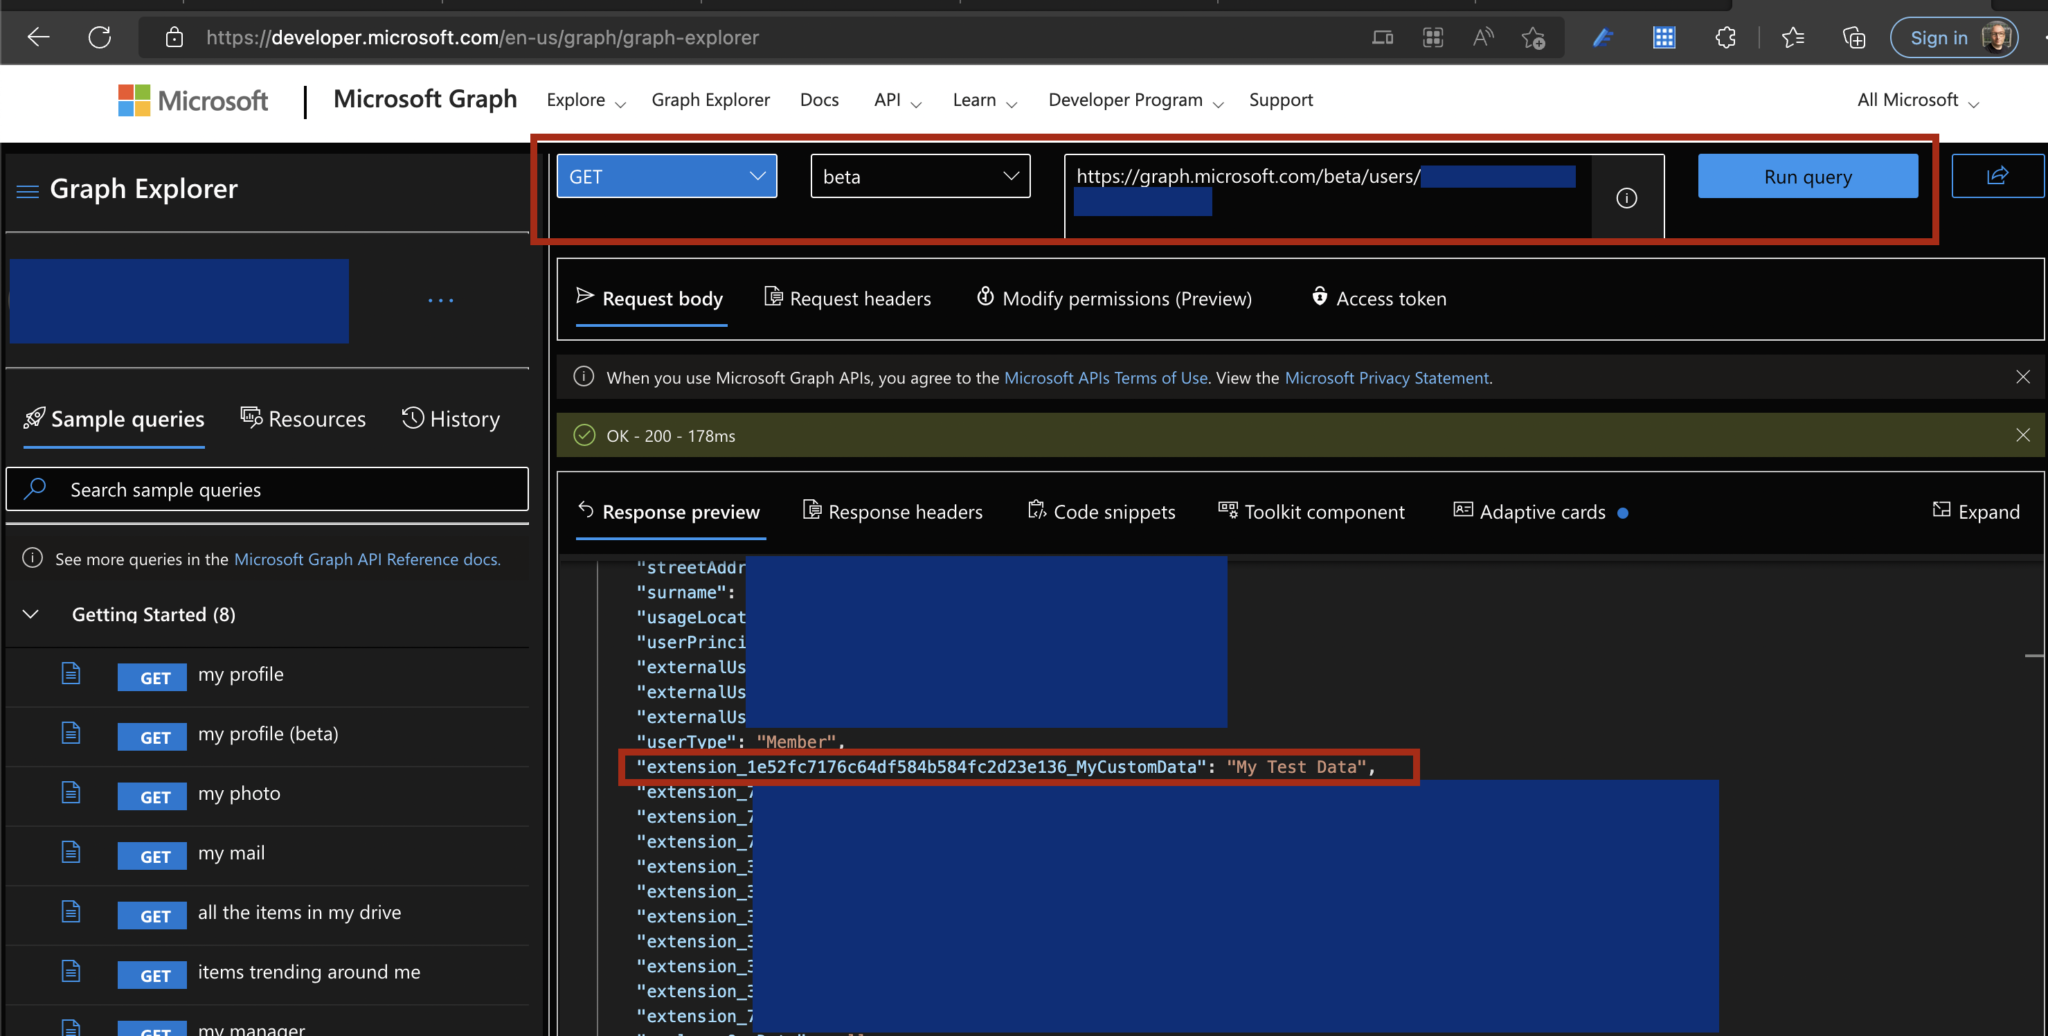The image size is (2048, 1036).
Task: Open the browser favorites star list icon
Action: pyautogui.click(x=1793, y=38)
